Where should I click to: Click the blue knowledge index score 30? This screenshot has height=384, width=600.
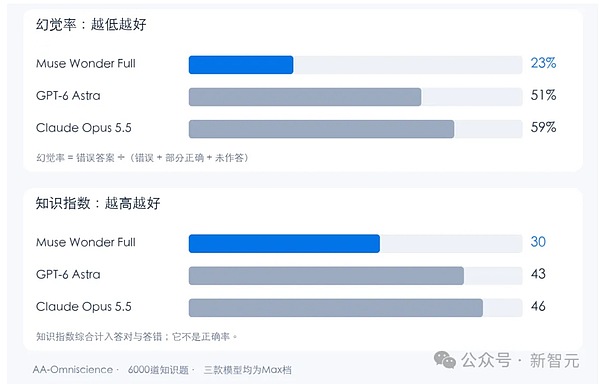[538, 242]
